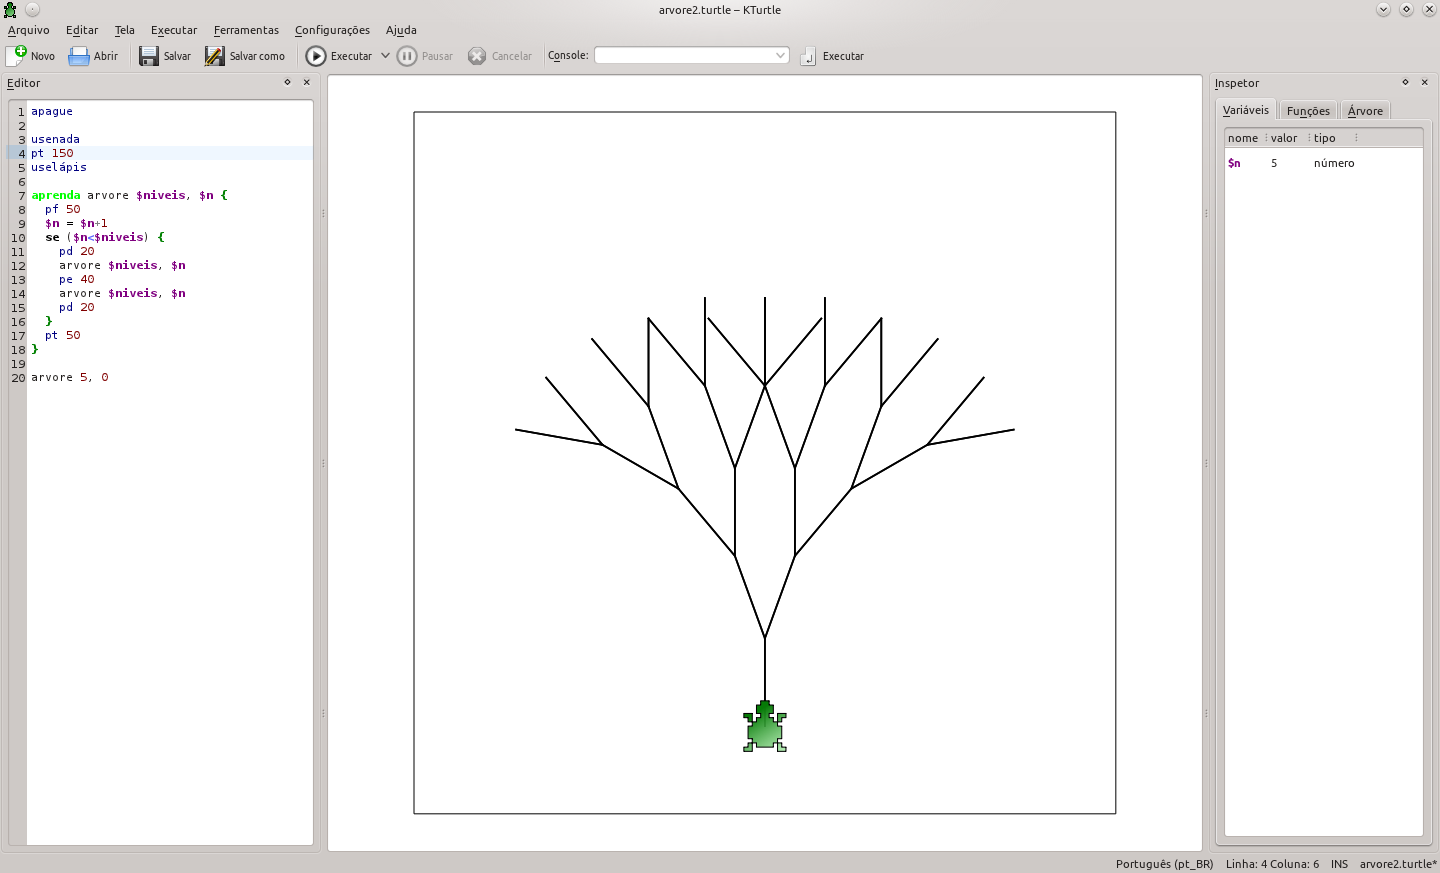The width and height of the screenshot is (1440, 873).
Task: Select the $n variable row
Action: click(1323, 163)
